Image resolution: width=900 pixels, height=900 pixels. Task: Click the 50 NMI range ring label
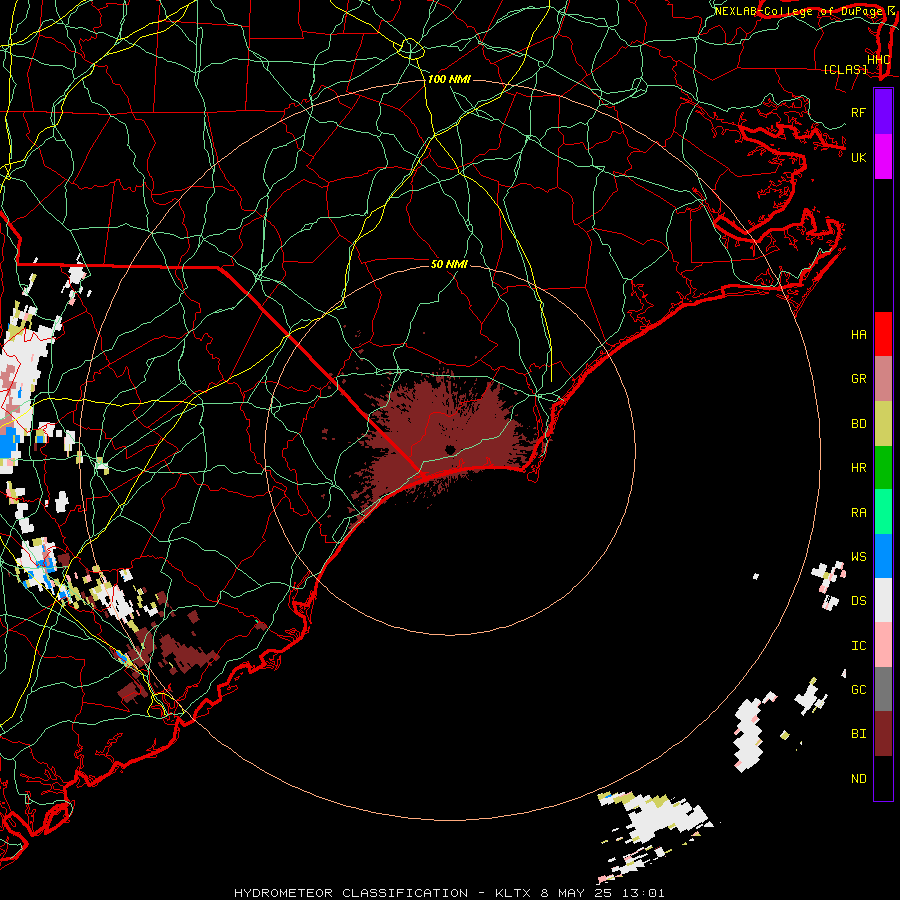coord(449,264)
